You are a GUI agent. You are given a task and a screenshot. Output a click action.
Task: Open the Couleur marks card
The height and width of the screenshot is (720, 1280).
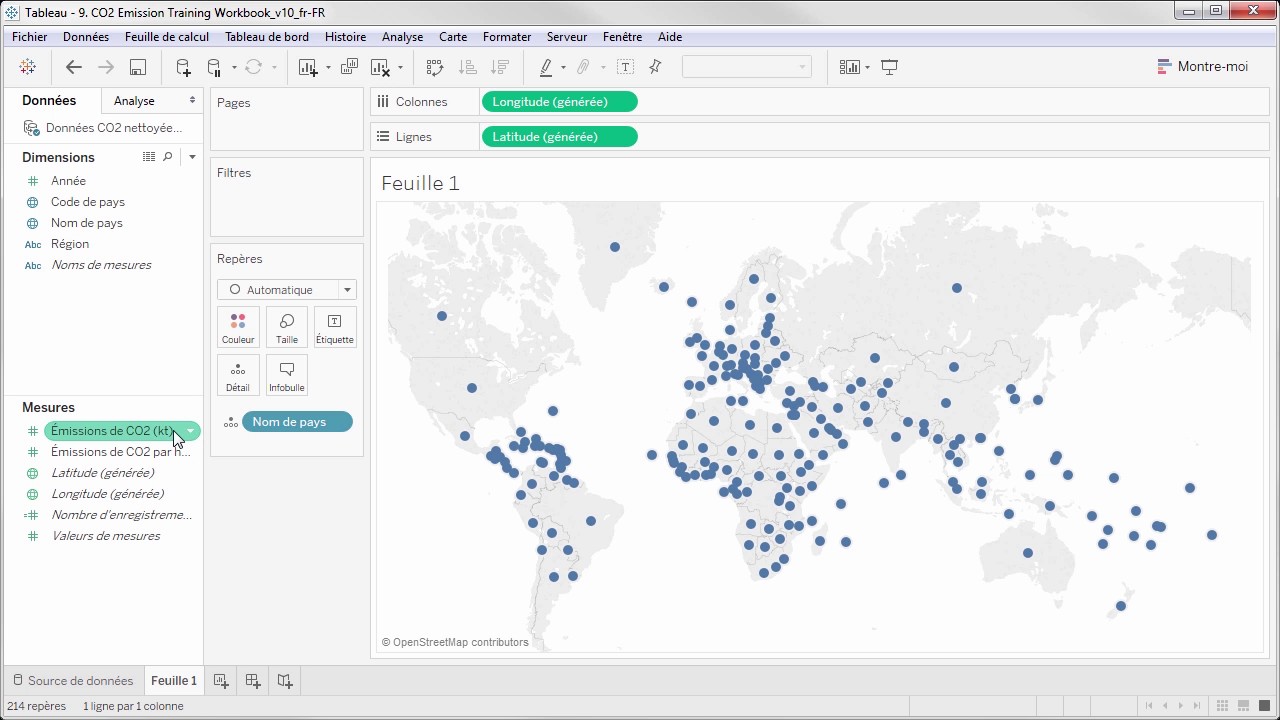pos(238,327)
